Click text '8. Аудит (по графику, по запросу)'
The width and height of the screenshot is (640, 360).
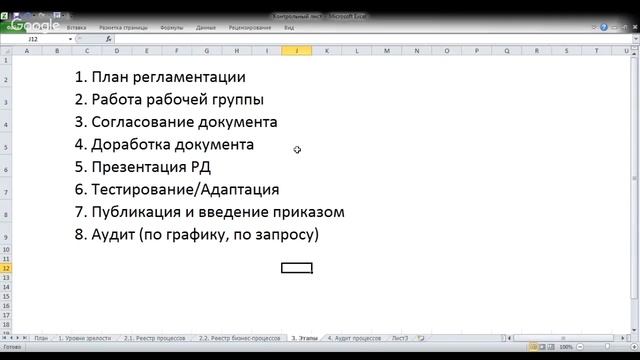pos(197,234)
